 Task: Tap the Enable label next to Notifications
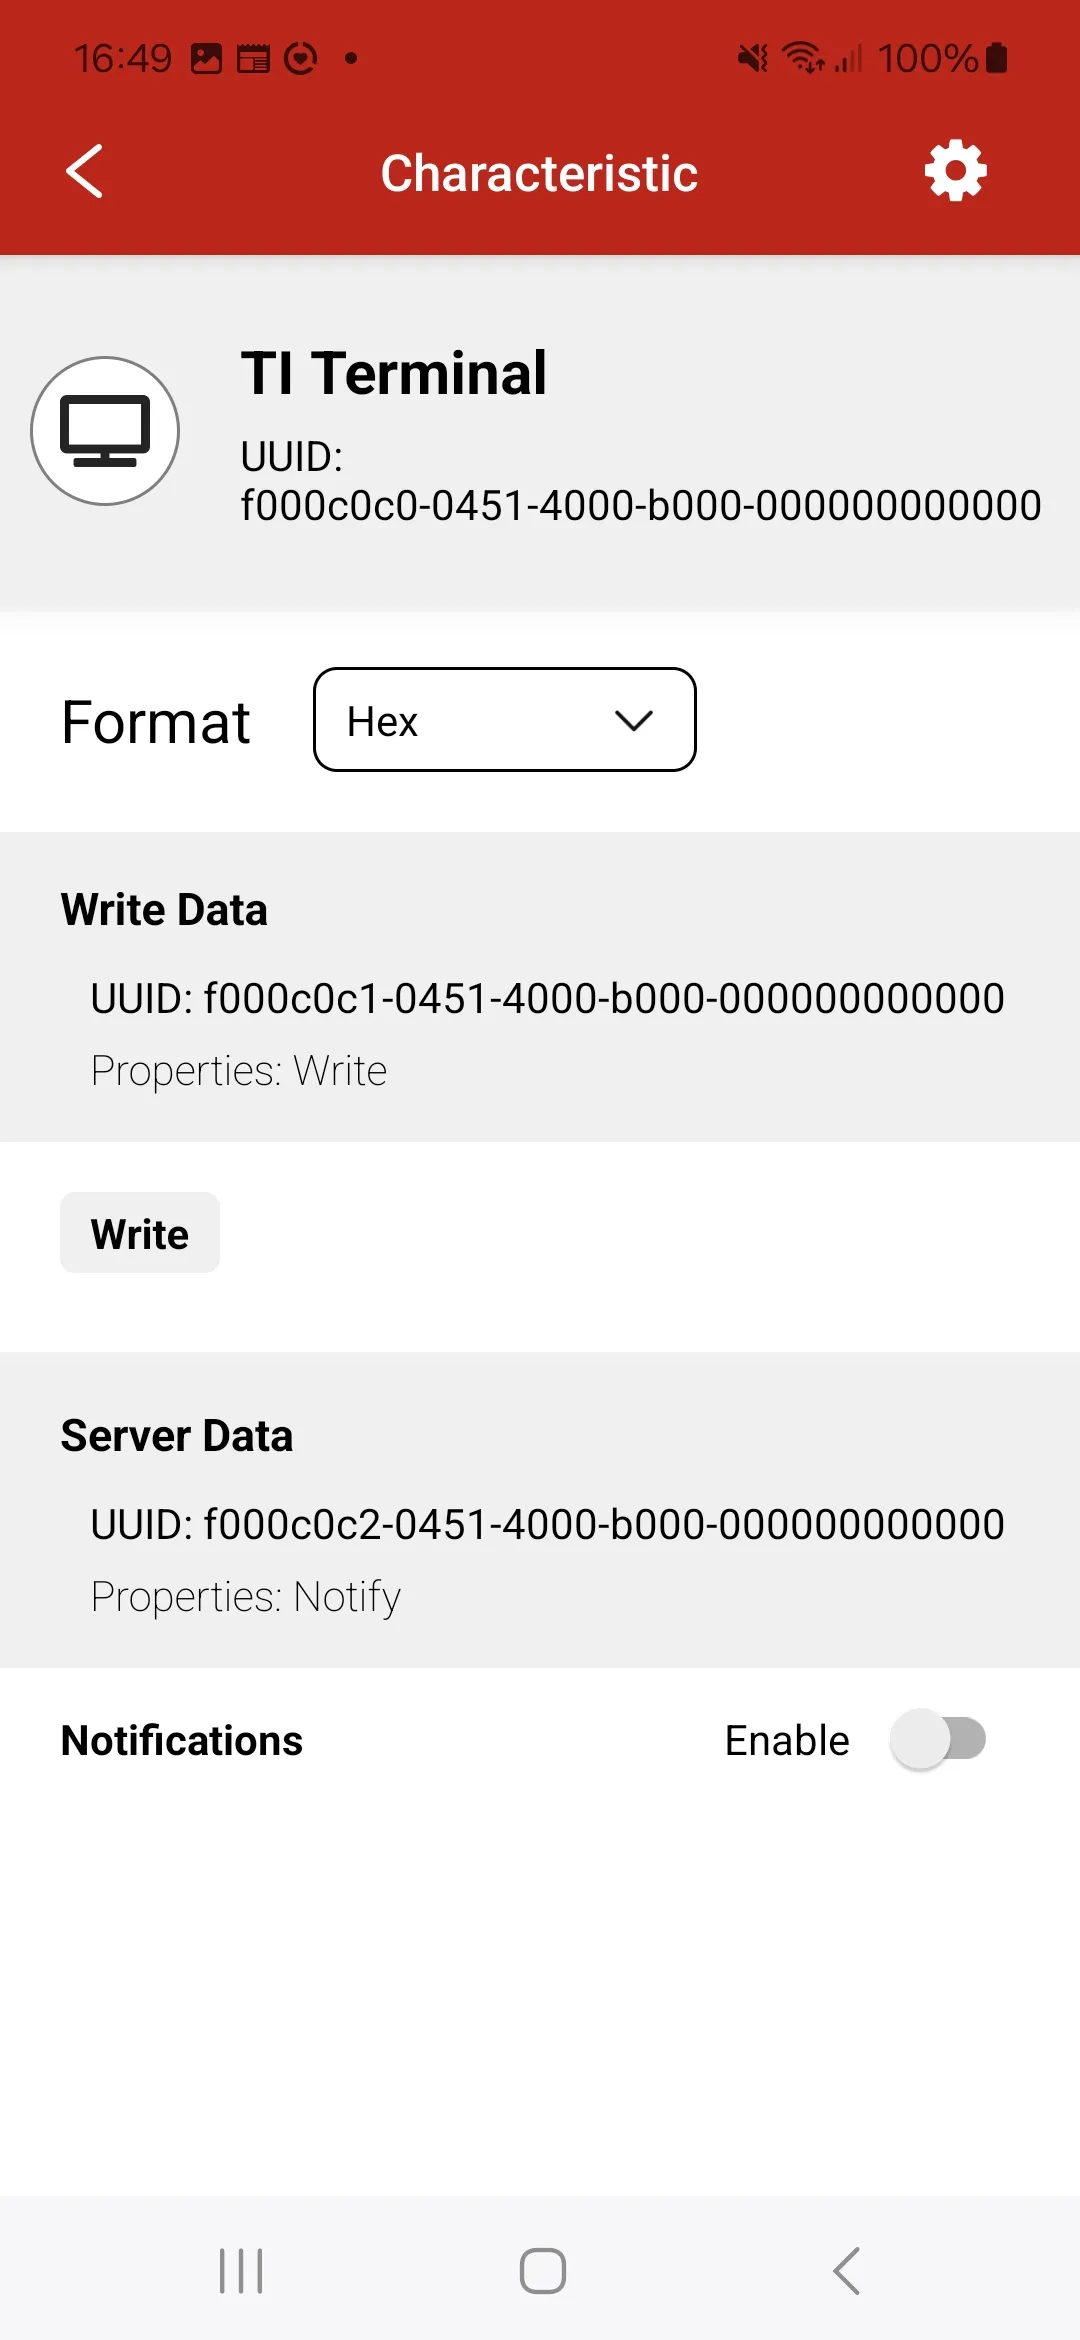point(789,1740)
